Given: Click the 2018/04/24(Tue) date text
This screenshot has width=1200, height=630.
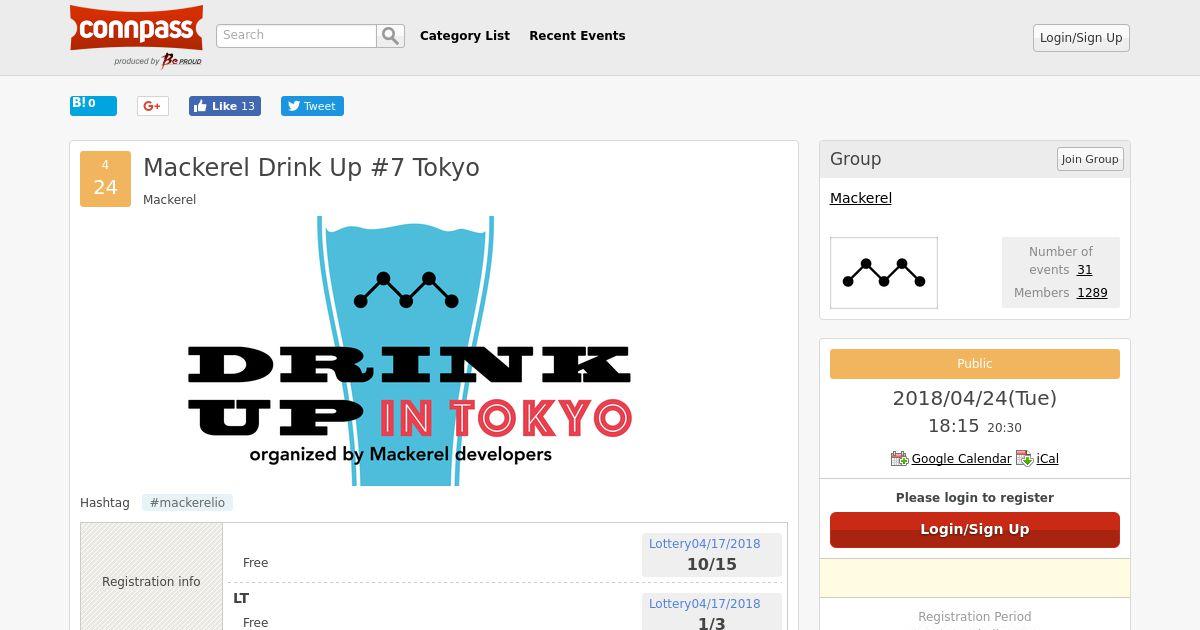Looking at the screenshot, I should [975, 398].
